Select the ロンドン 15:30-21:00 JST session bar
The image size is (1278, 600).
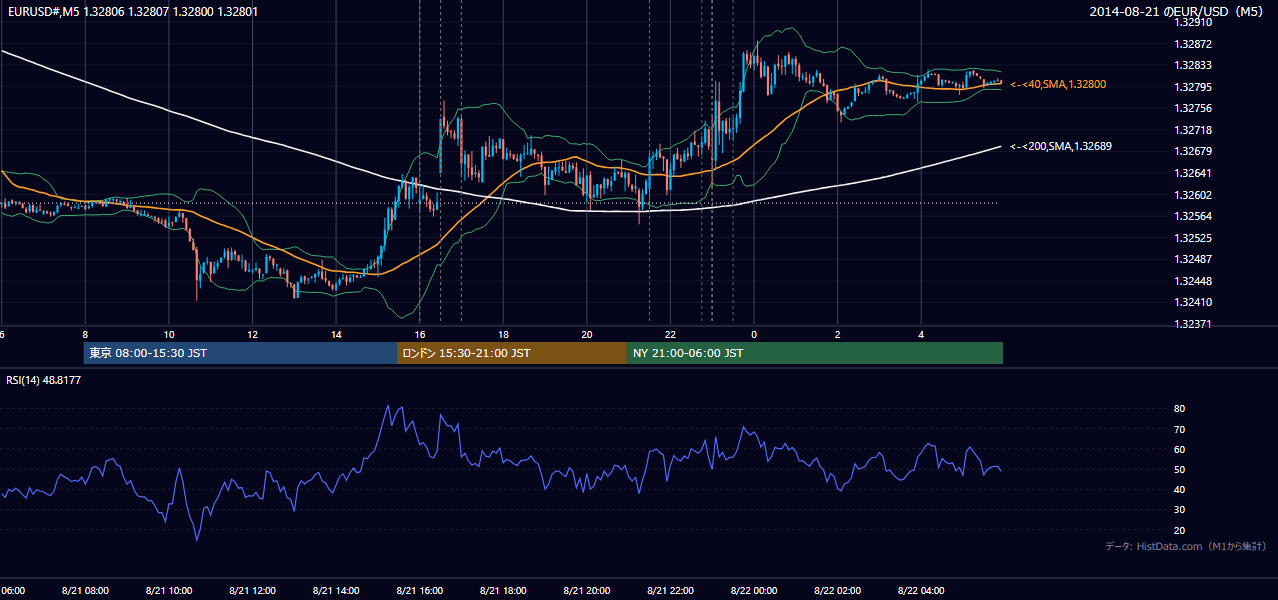pyautogui.click(x=512, y=353)
